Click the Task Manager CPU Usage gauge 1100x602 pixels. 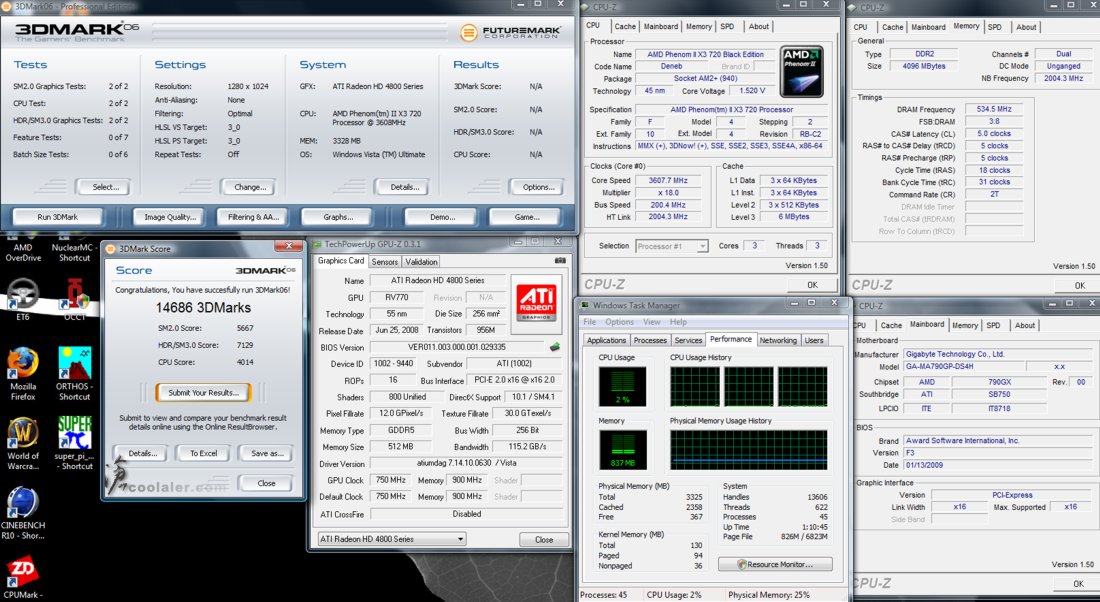coord(622,386)
